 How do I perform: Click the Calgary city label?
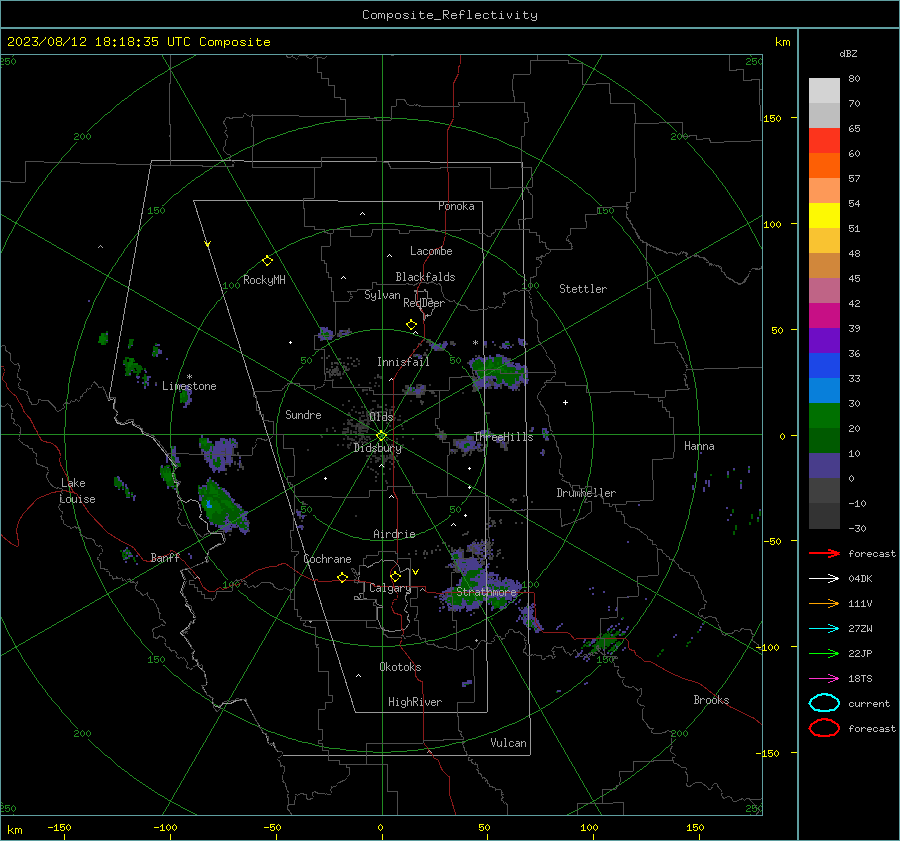tap(390, 588)
